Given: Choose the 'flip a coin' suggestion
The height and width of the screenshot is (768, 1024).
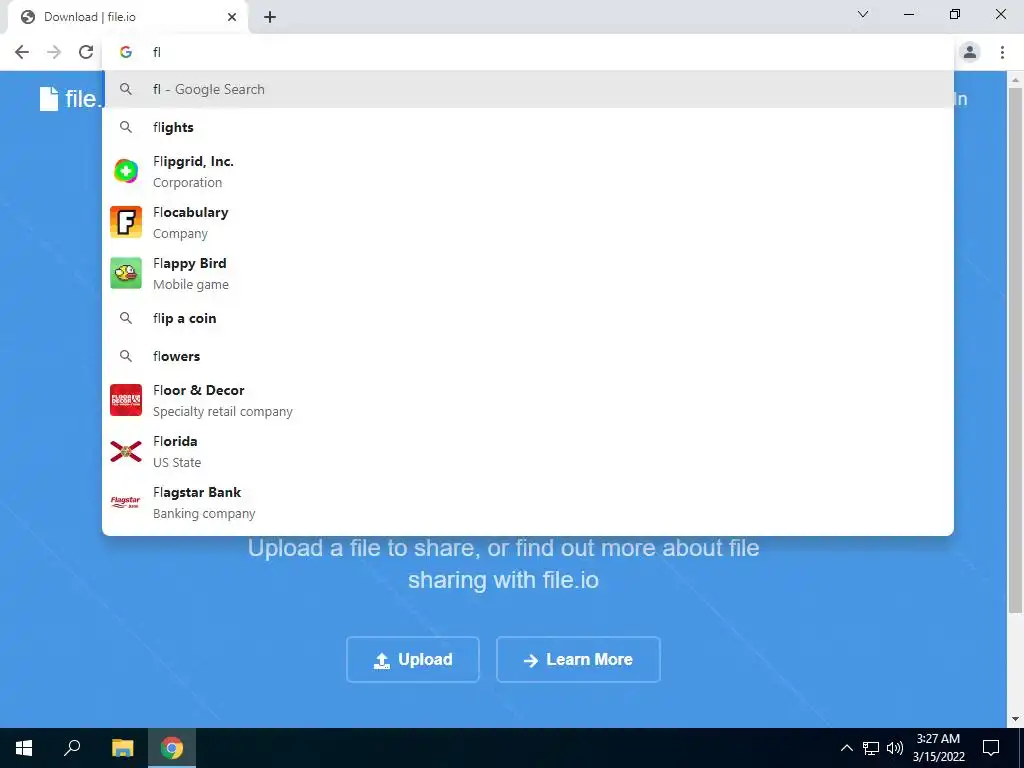Looking at the screenshot, I should coord(528,318).
